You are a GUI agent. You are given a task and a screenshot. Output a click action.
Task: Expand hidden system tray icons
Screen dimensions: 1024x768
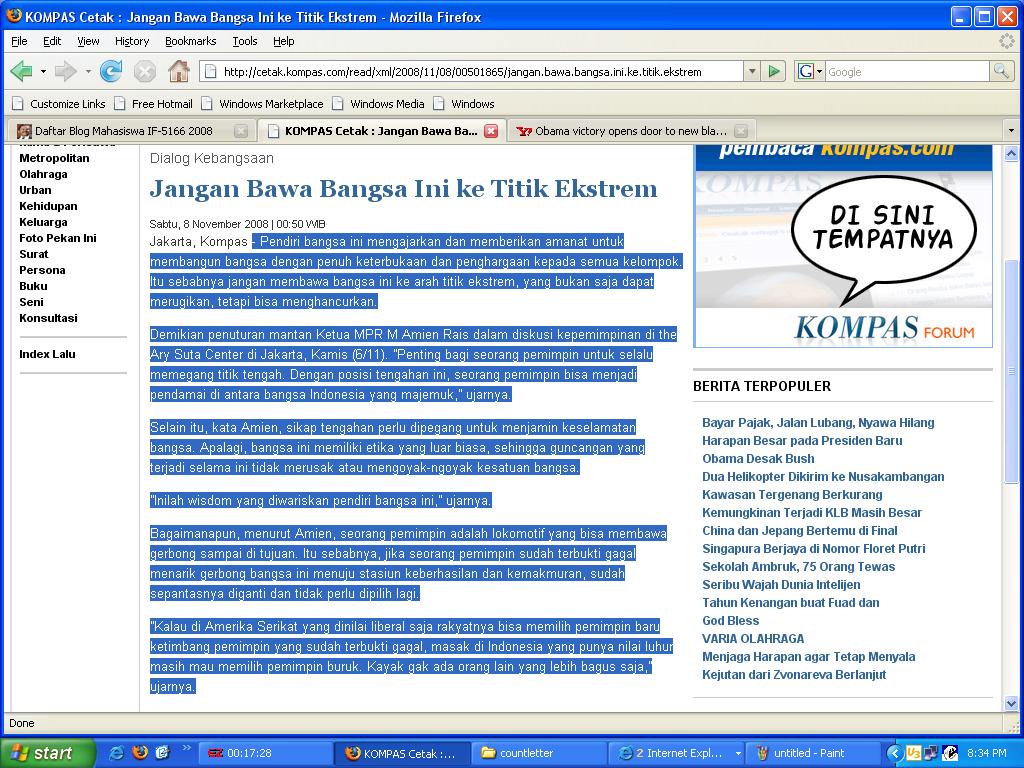pos(894,753)
